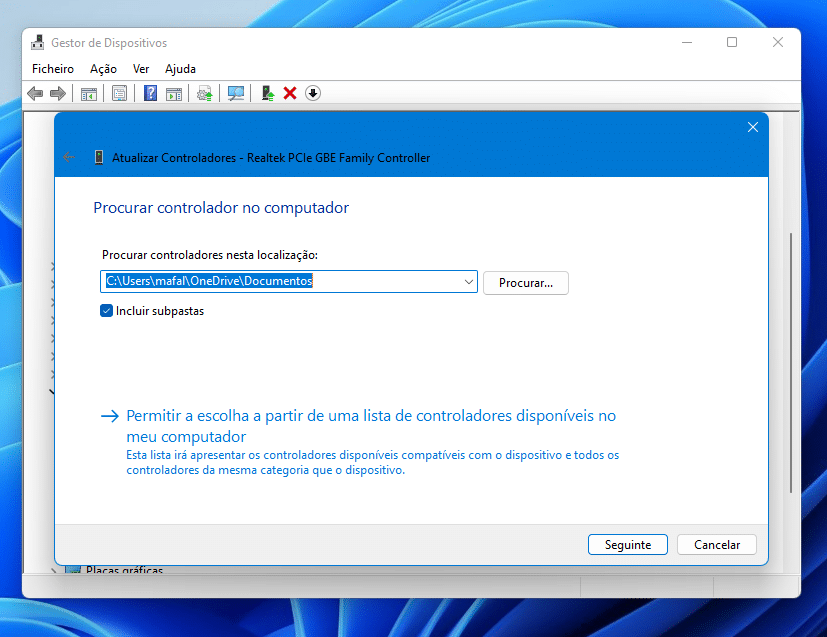Open the driver location dropdown arrow
This screenshot has height=637, width=827.
[468, 282]
